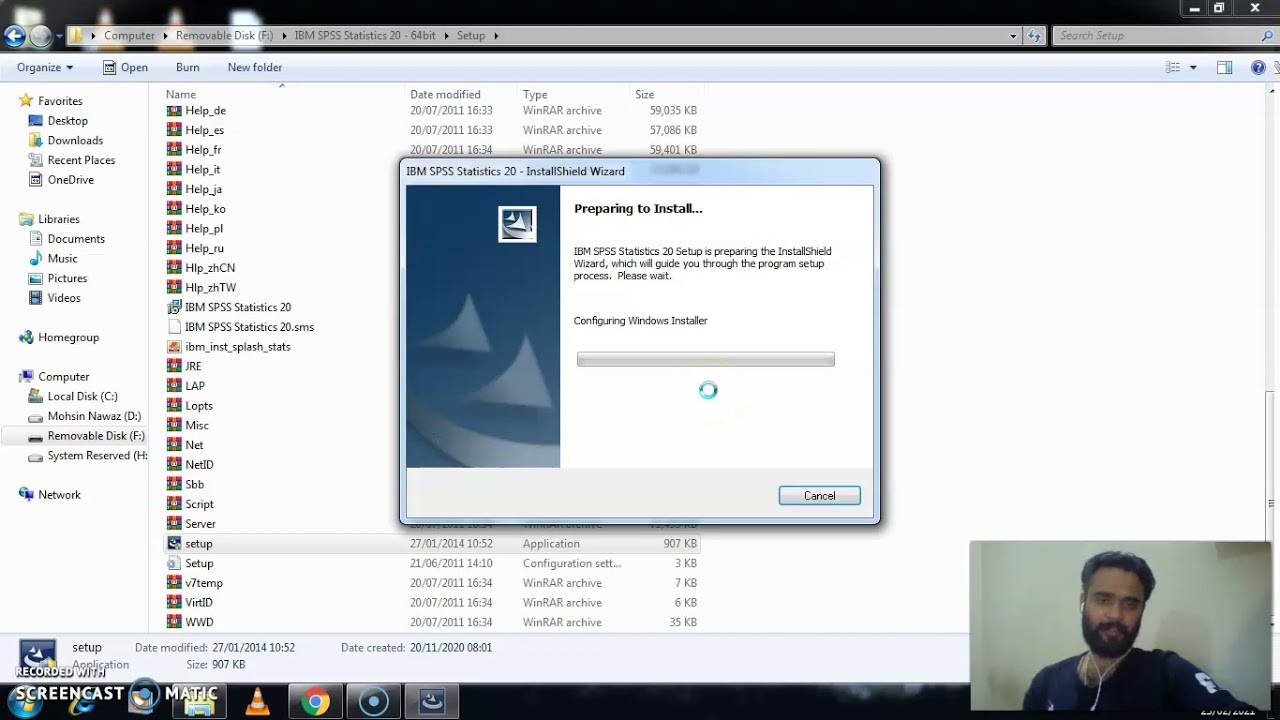
Task: Click Burn in the Explorer toolbar
Action: [x=188, y=68]
